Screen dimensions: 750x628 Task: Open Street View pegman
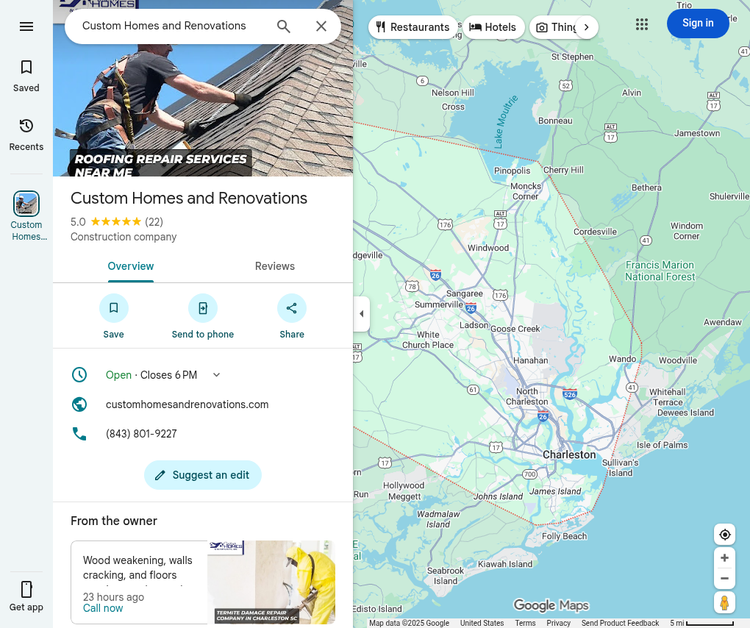click(x=725, y=602)
